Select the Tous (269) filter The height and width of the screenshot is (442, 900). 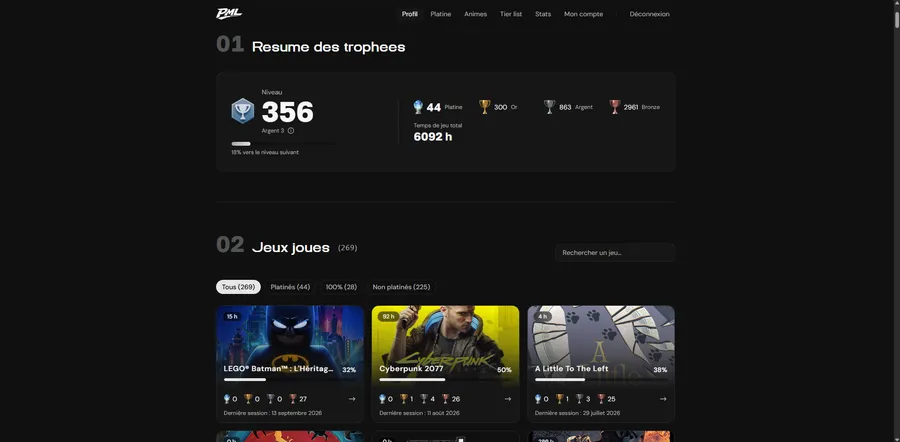point(238,287)
